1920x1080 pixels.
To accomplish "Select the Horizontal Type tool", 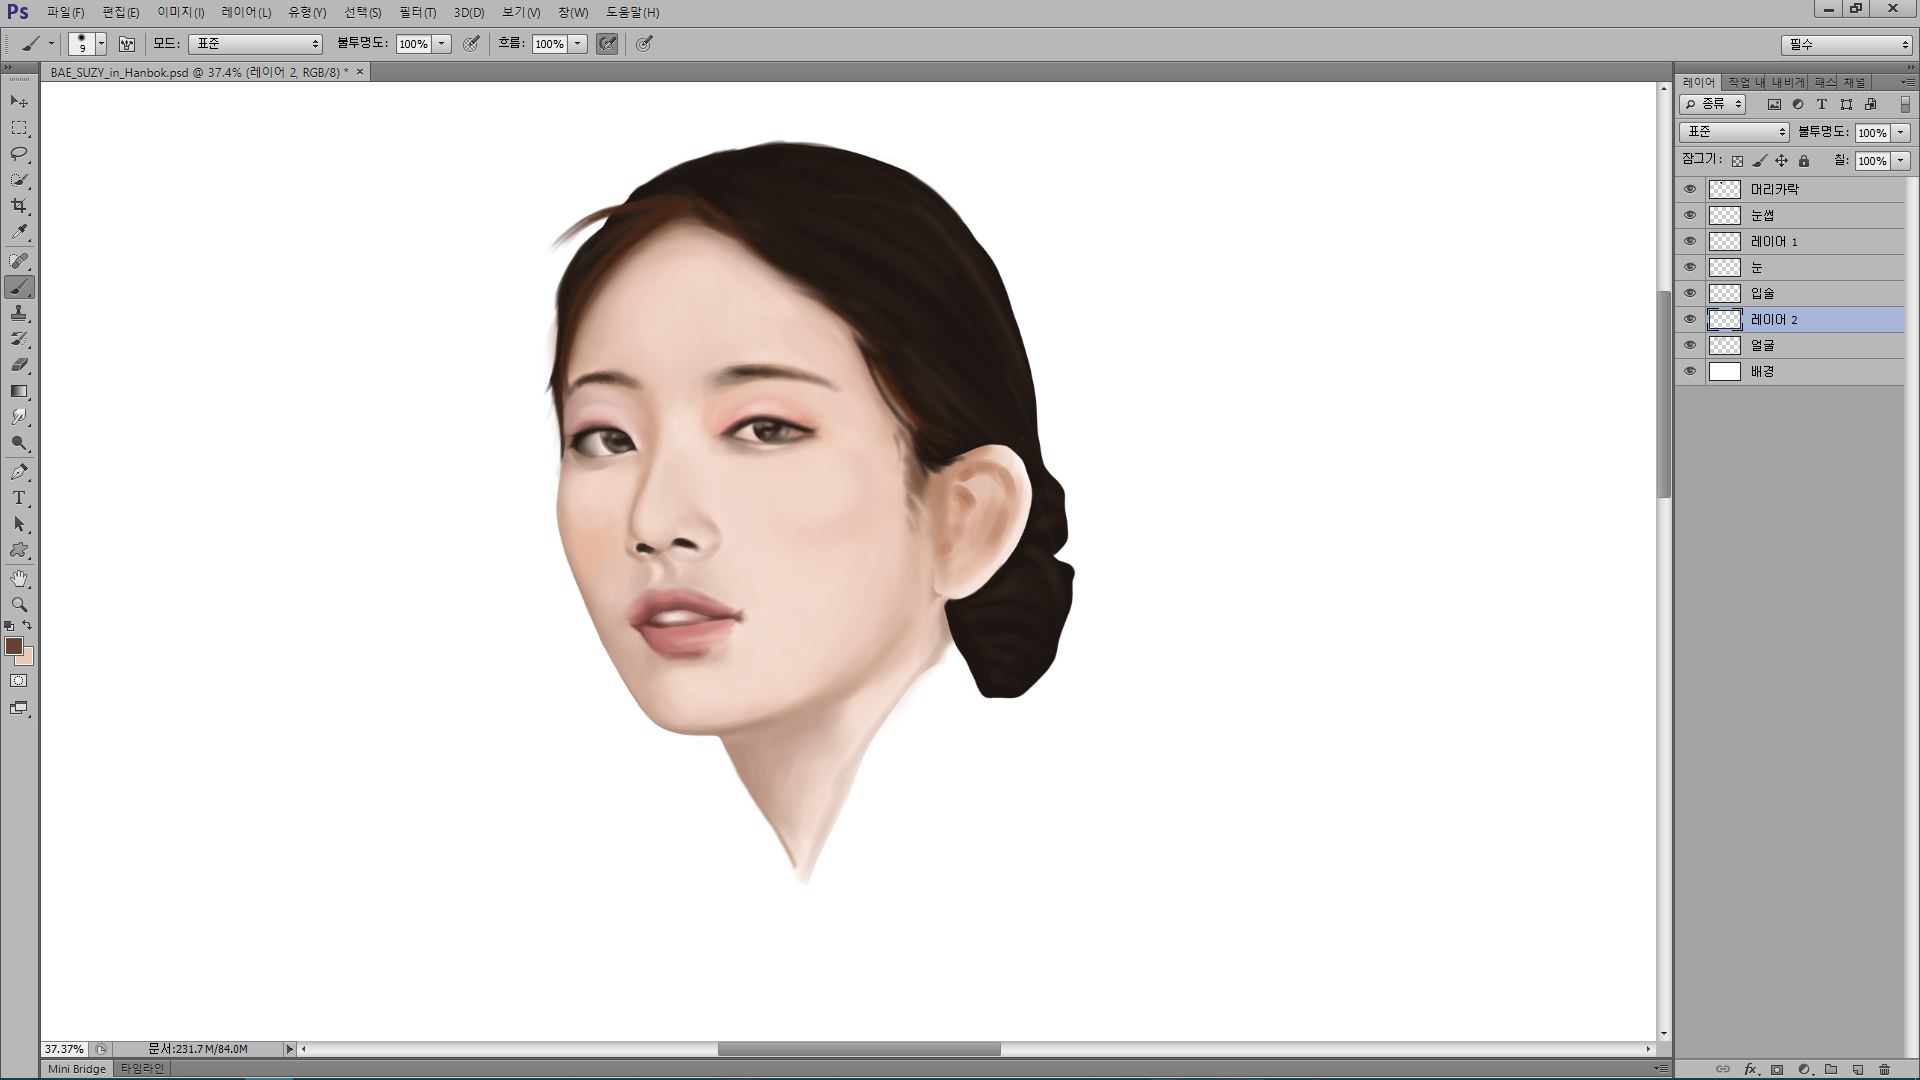I will tap(19, 498).
